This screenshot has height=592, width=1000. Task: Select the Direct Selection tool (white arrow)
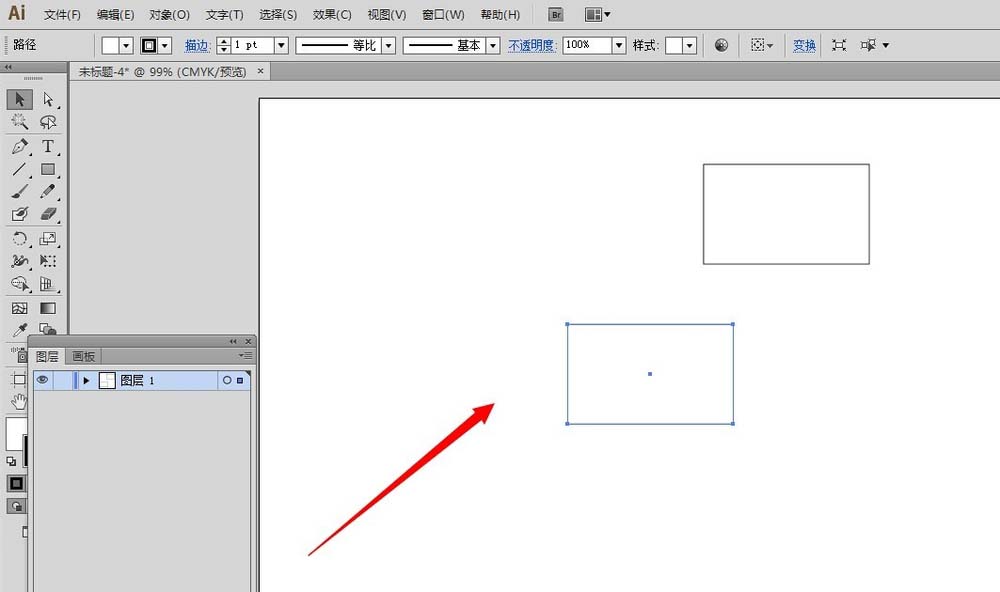[48, 100]
